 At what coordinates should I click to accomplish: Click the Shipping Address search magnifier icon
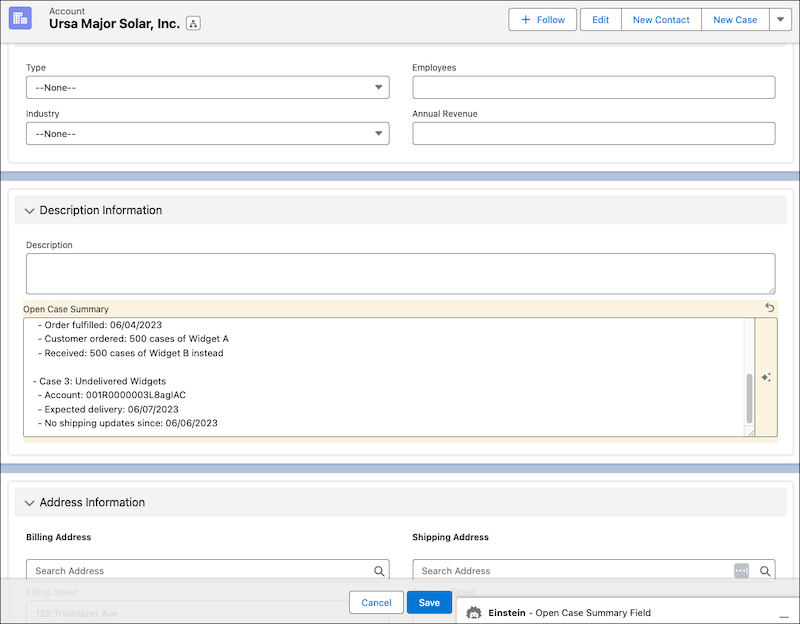[x=765, y=571]
